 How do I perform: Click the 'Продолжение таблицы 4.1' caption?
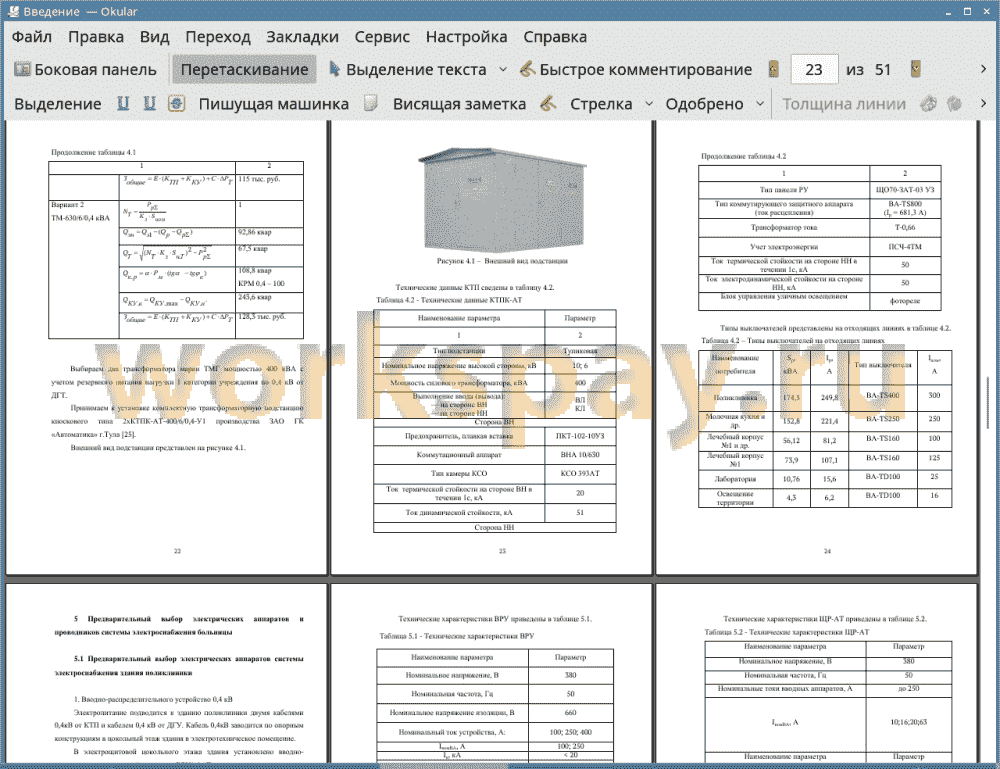[93, 152]
